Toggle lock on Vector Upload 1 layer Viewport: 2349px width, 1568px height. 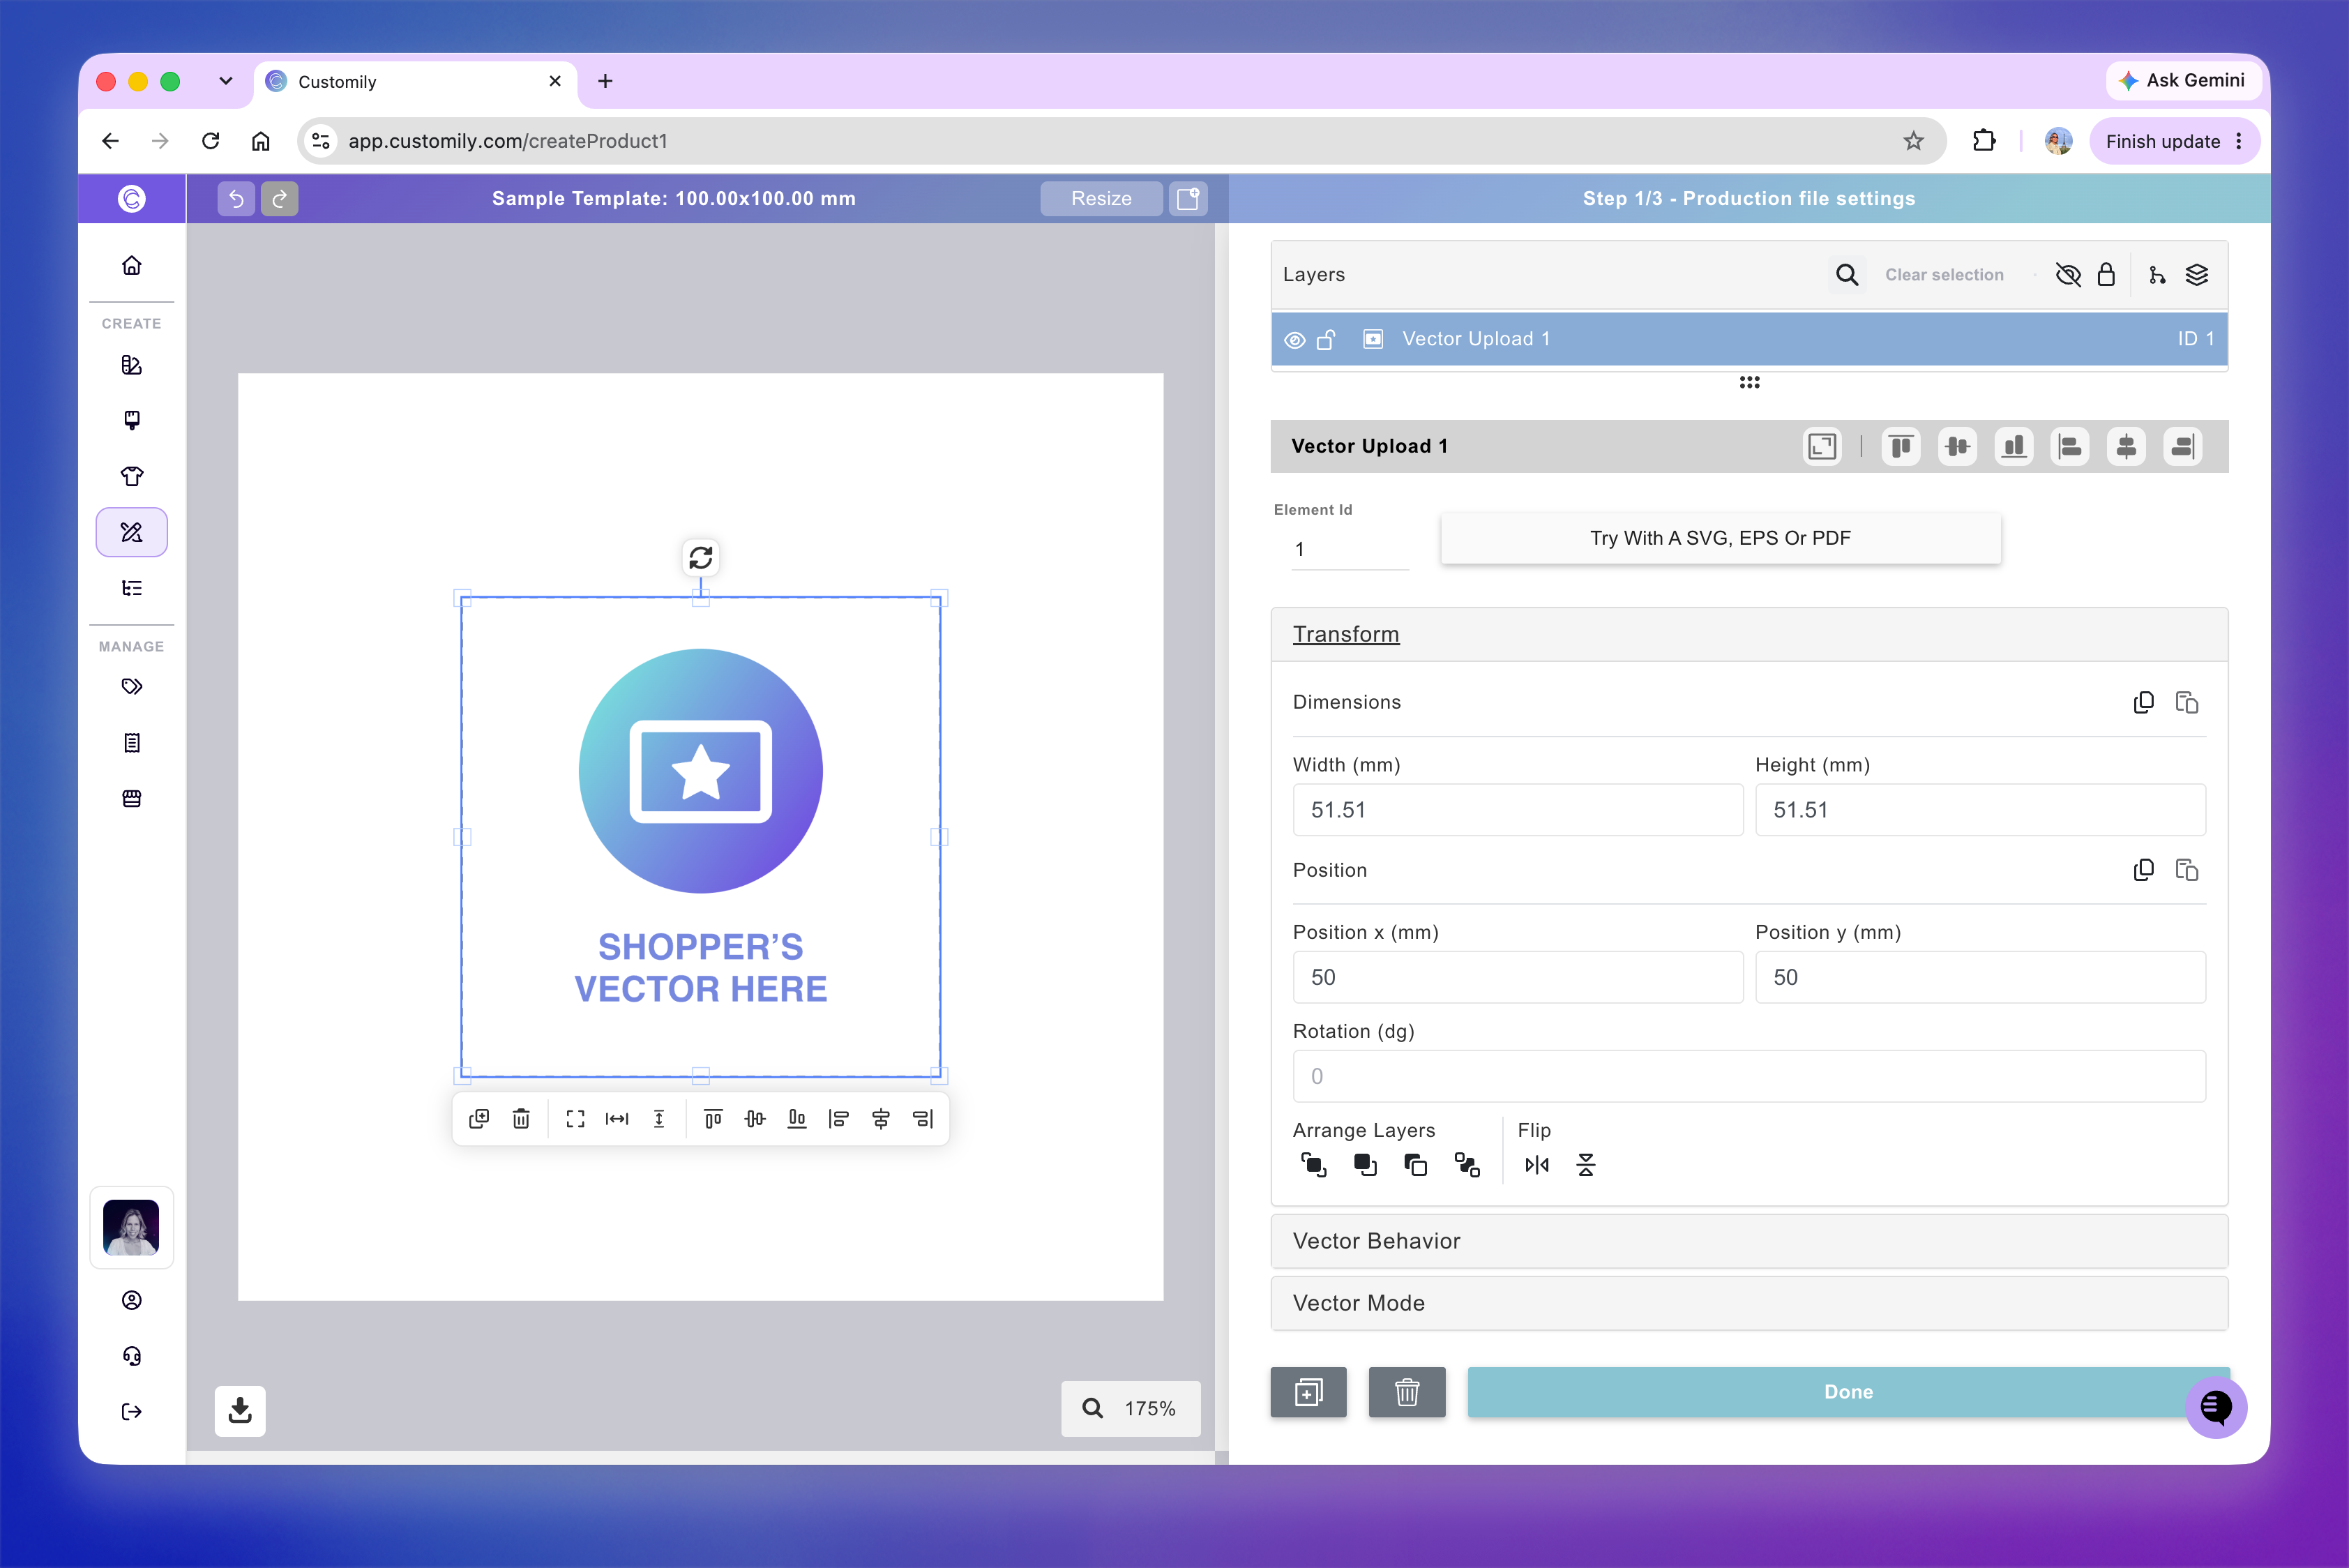click(x=1326, y=340)
